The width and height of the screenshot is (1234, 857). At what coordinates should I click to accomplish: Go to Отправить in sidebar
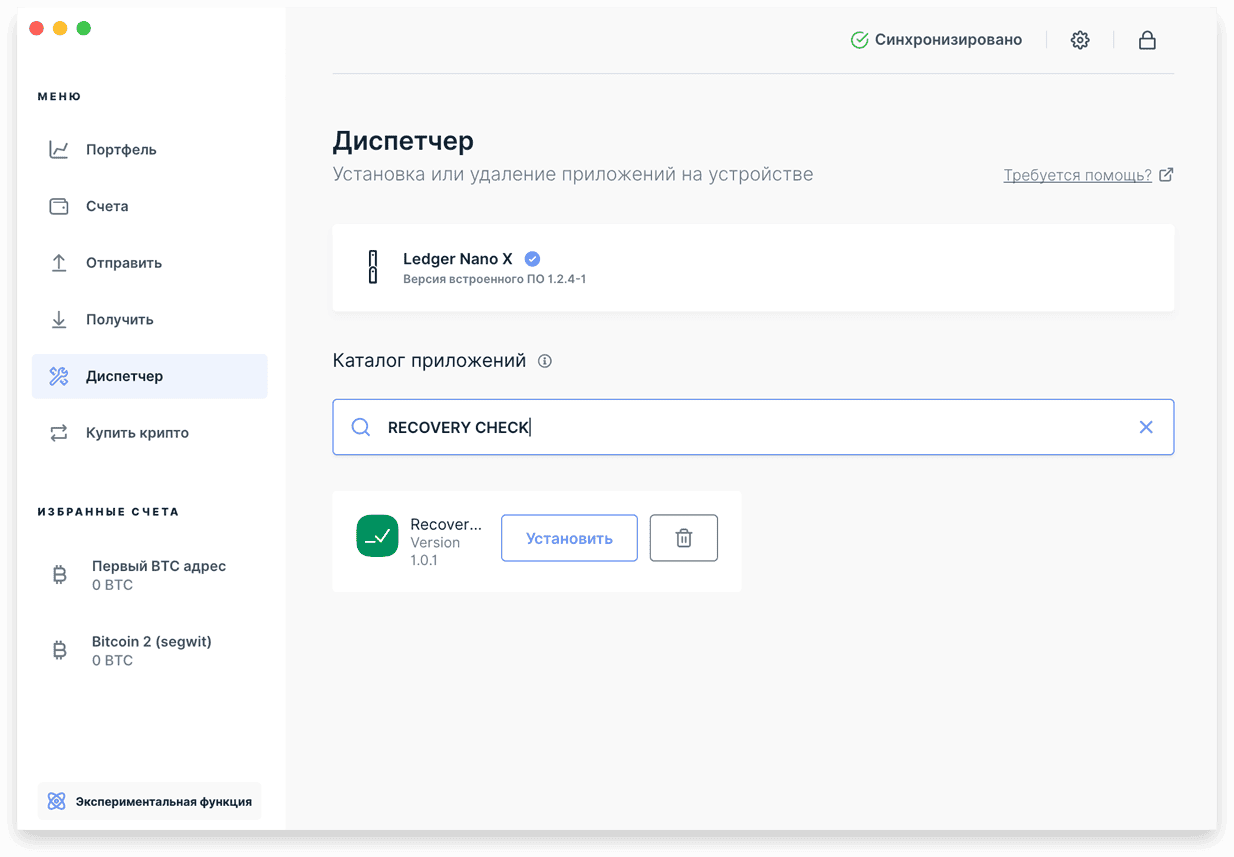pyautogui.click(x=149, y=263)
